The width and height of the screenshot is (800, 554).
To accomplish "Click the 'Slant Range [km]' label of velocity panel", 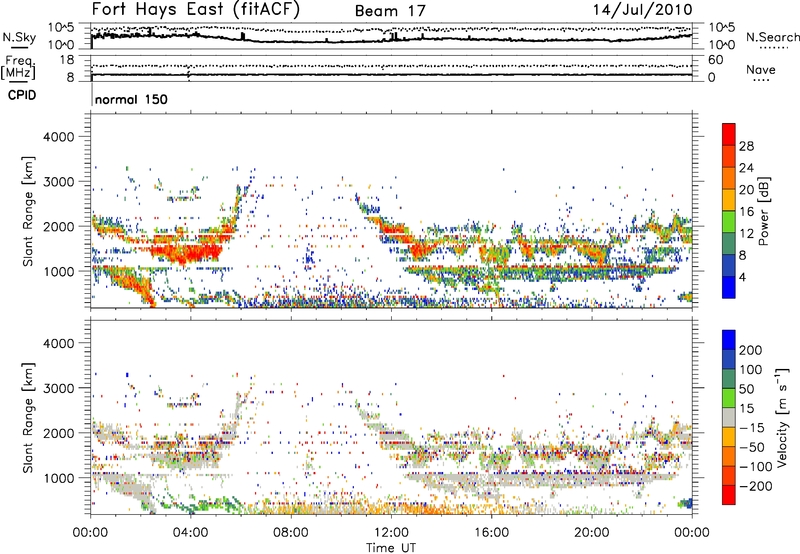I will tap(28, 417).
